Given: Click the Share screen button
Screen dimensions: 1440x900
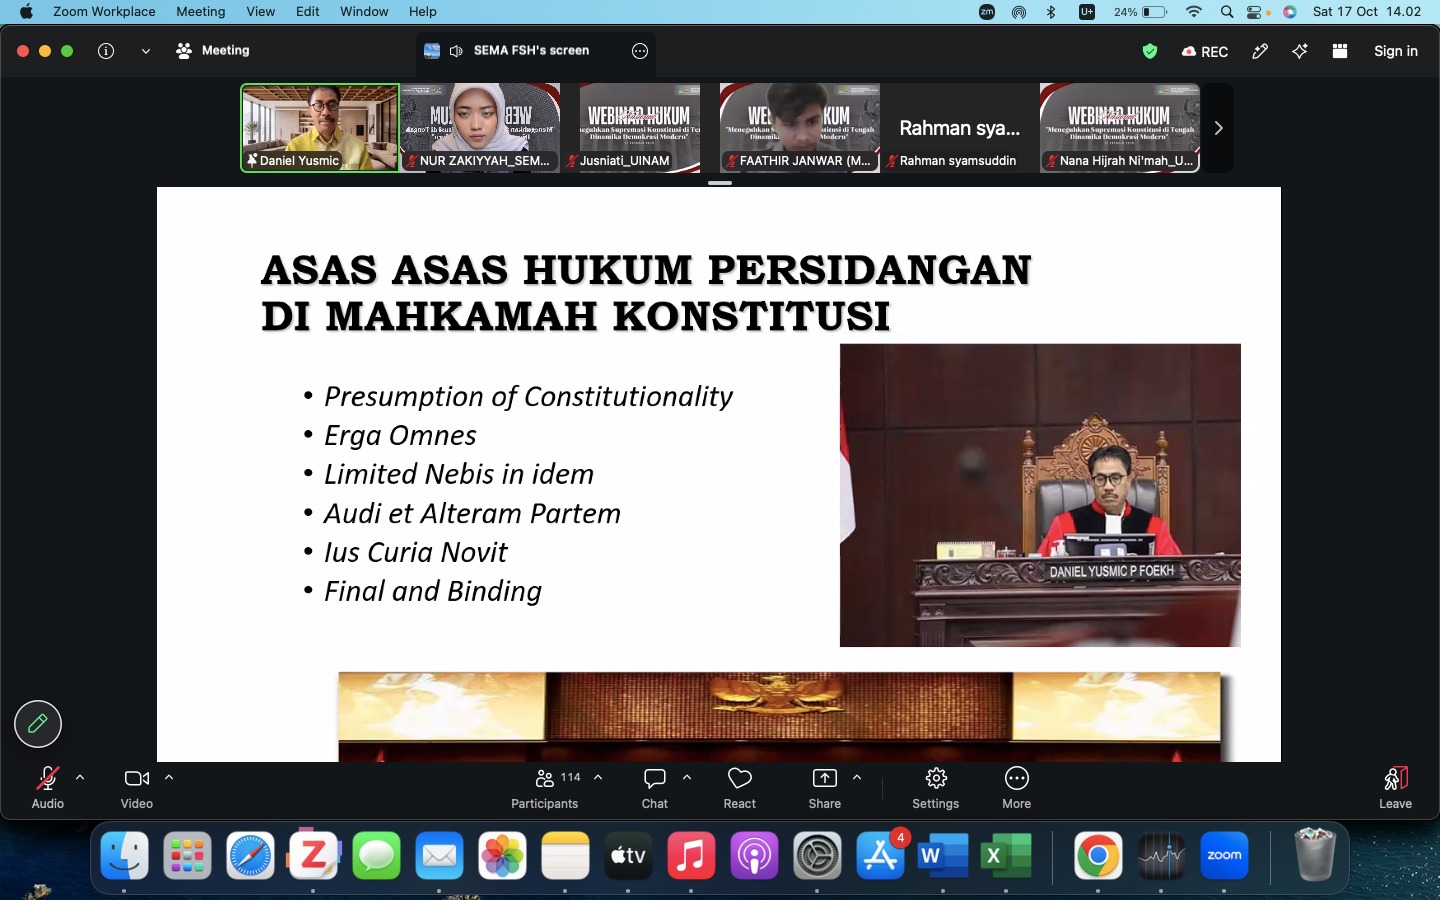Looking at the screenshot, I should [825, 789].
